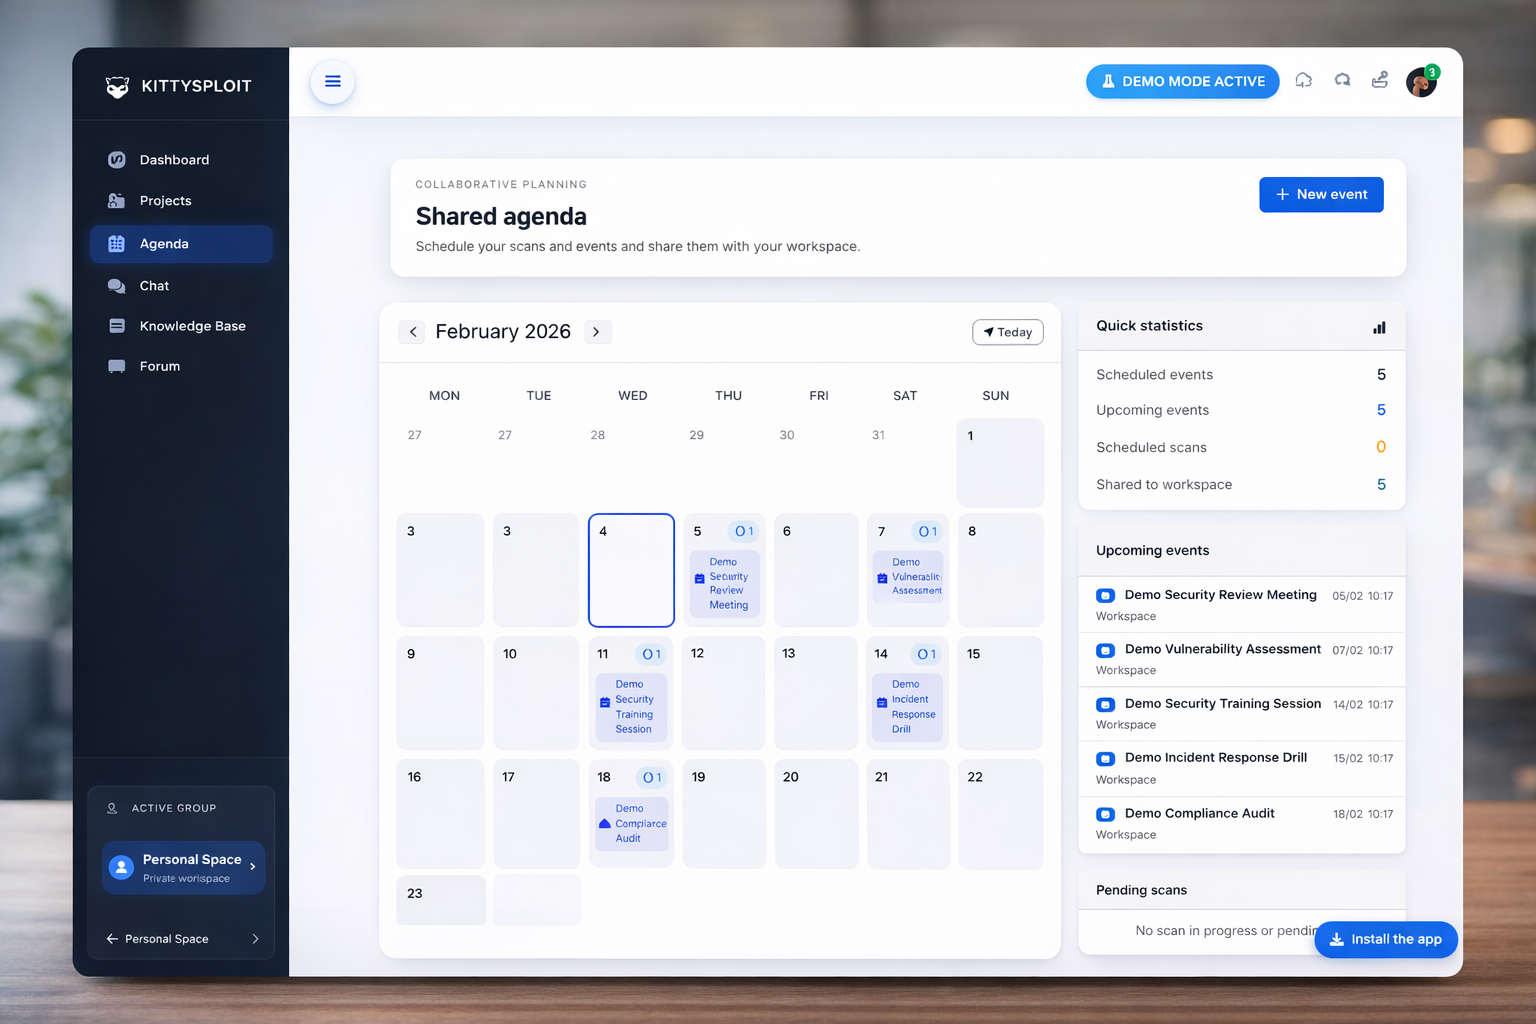Toggle the hamburger menu button
The image size is (1536, 1024).
pos(332,81)
